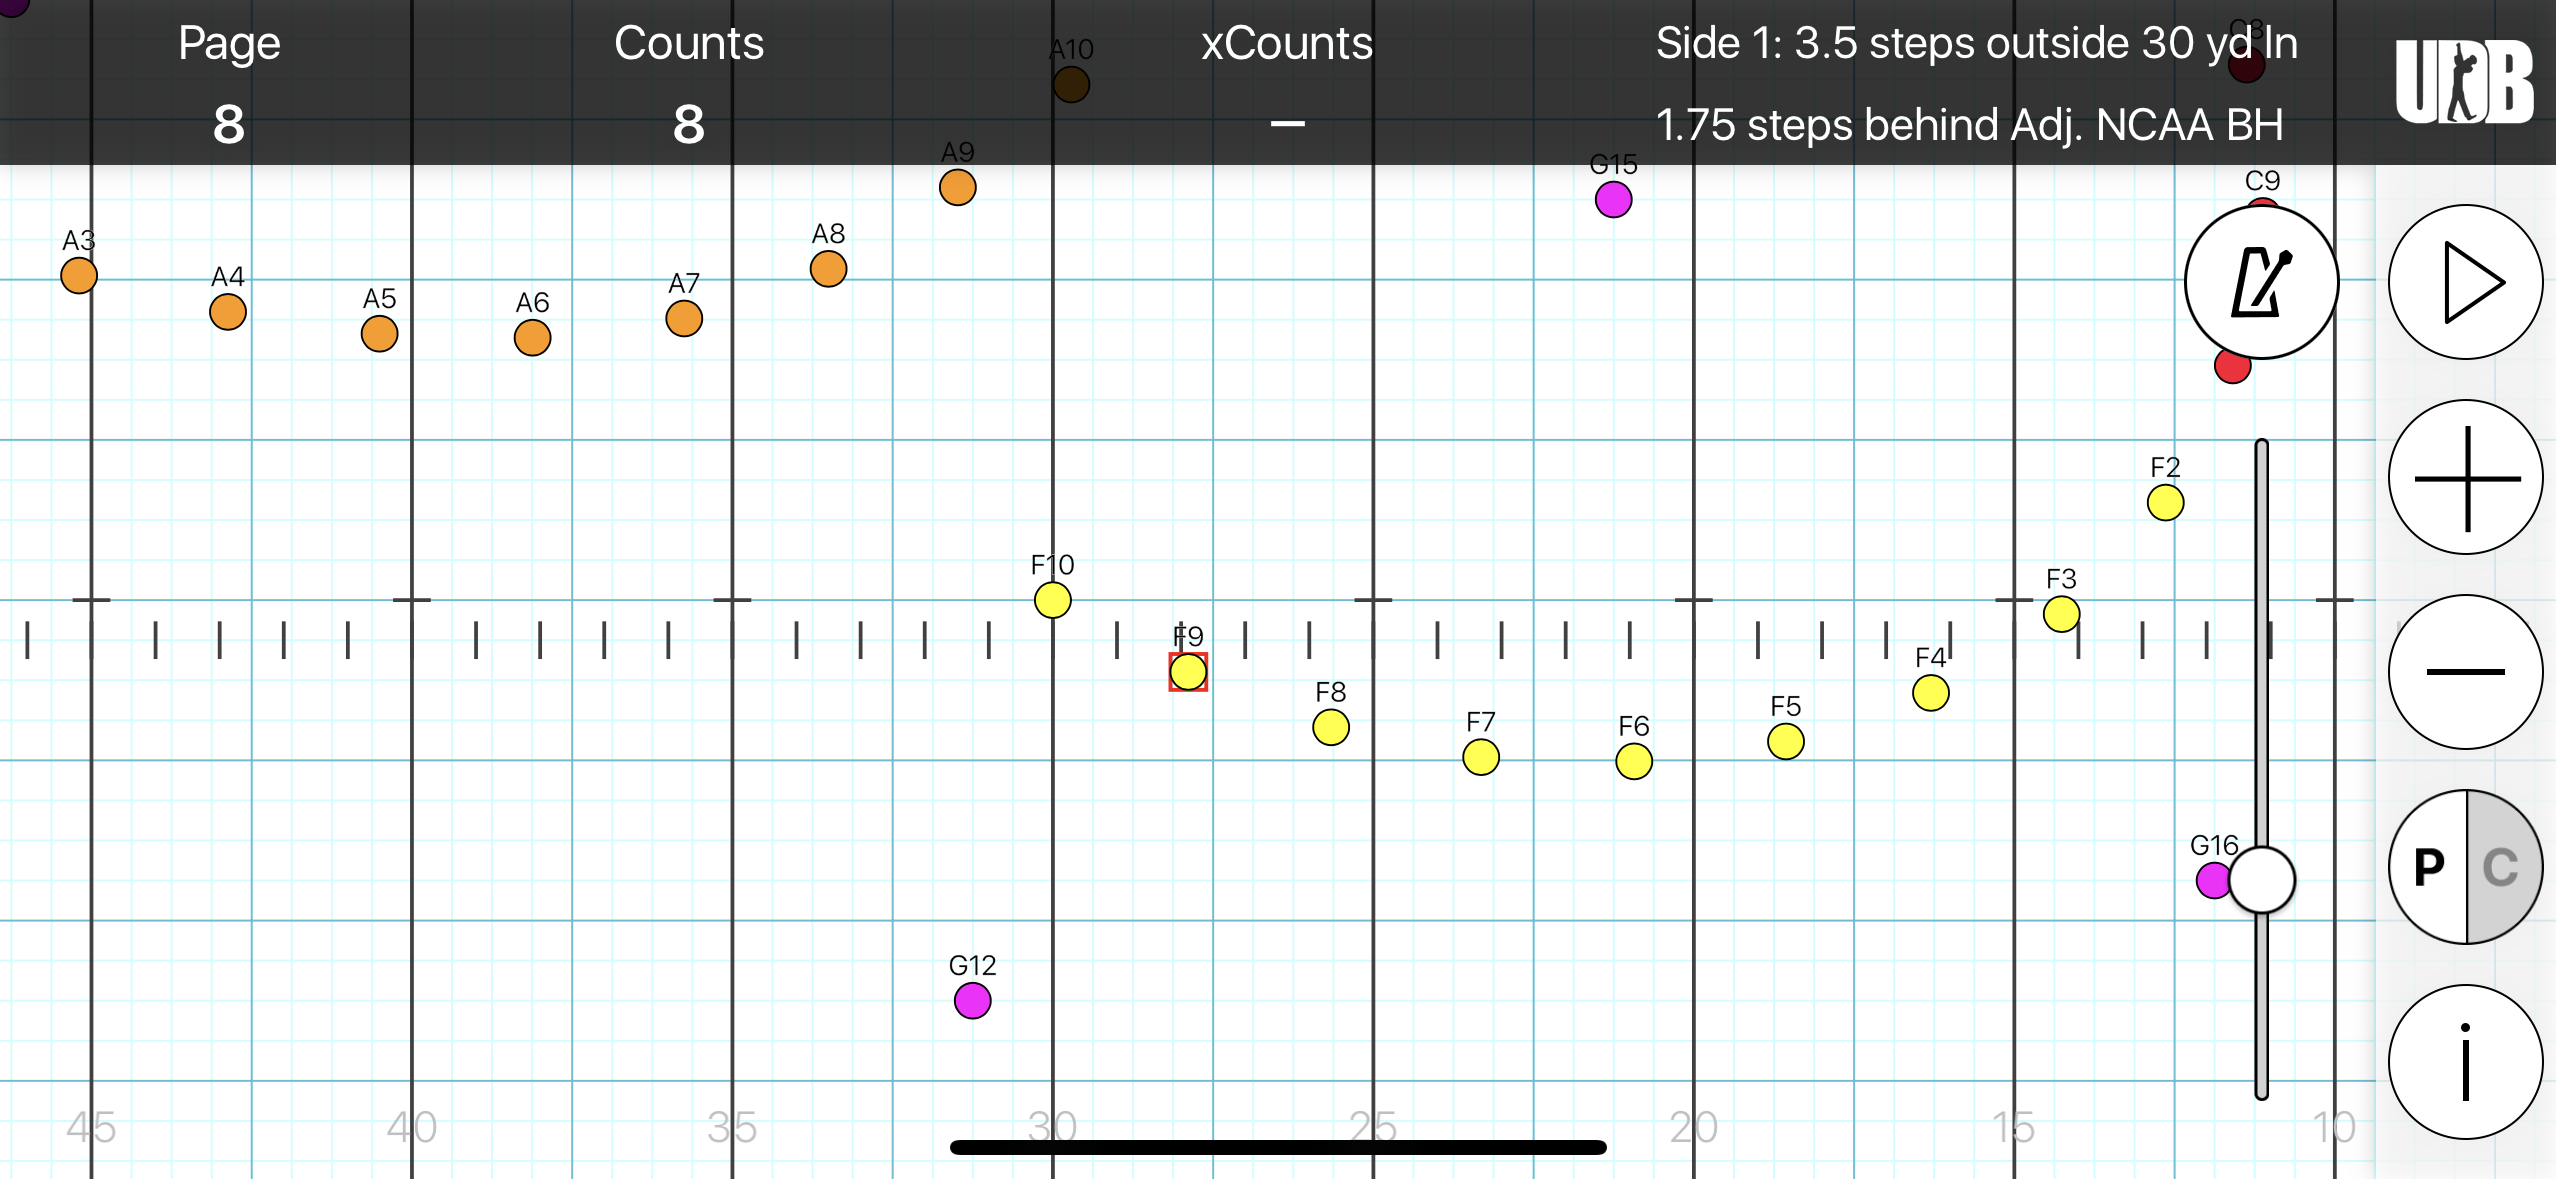Zoom in with the plus button
Screen dimensions: 2556x1179
point(2465,477)
